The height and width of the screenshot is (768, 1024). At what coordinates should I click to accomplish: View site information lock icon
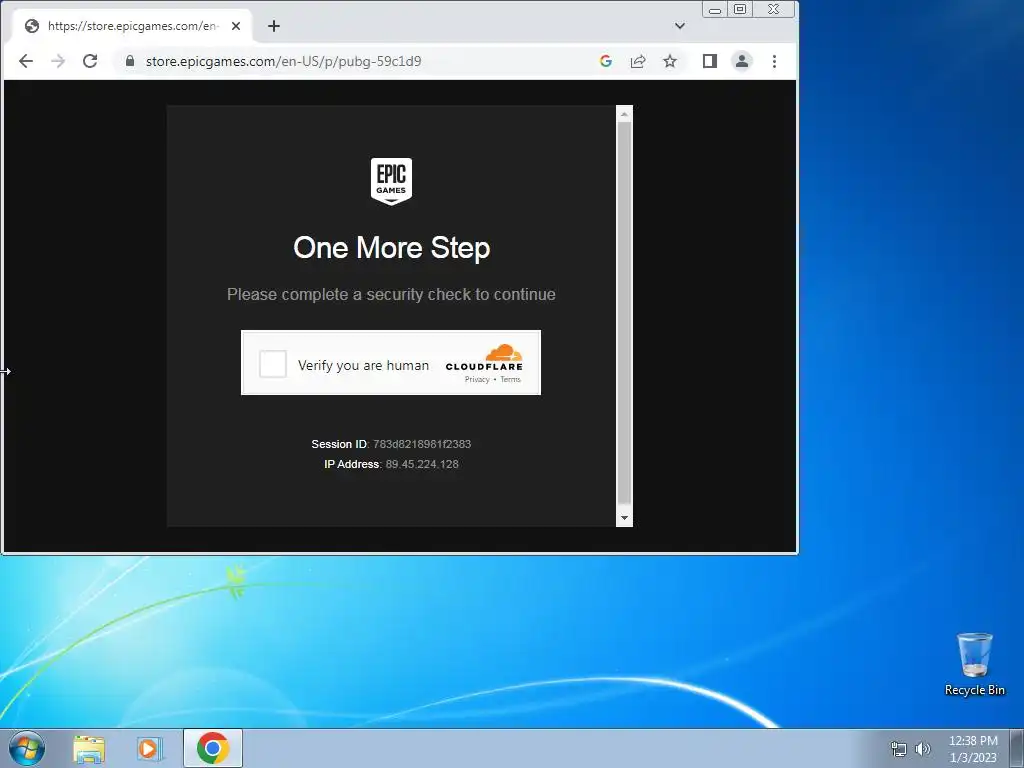(x=130, y=61)
